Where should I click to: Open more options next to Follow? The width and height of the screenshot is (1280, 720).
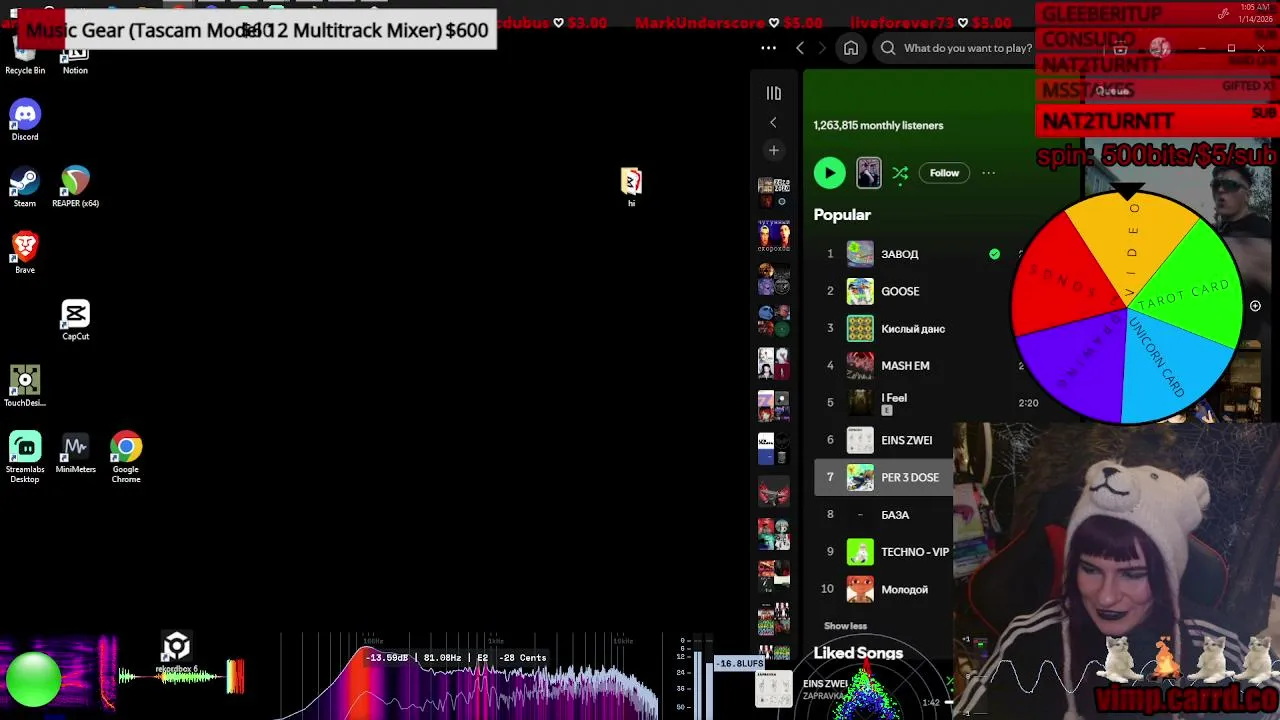click(988, 173)
